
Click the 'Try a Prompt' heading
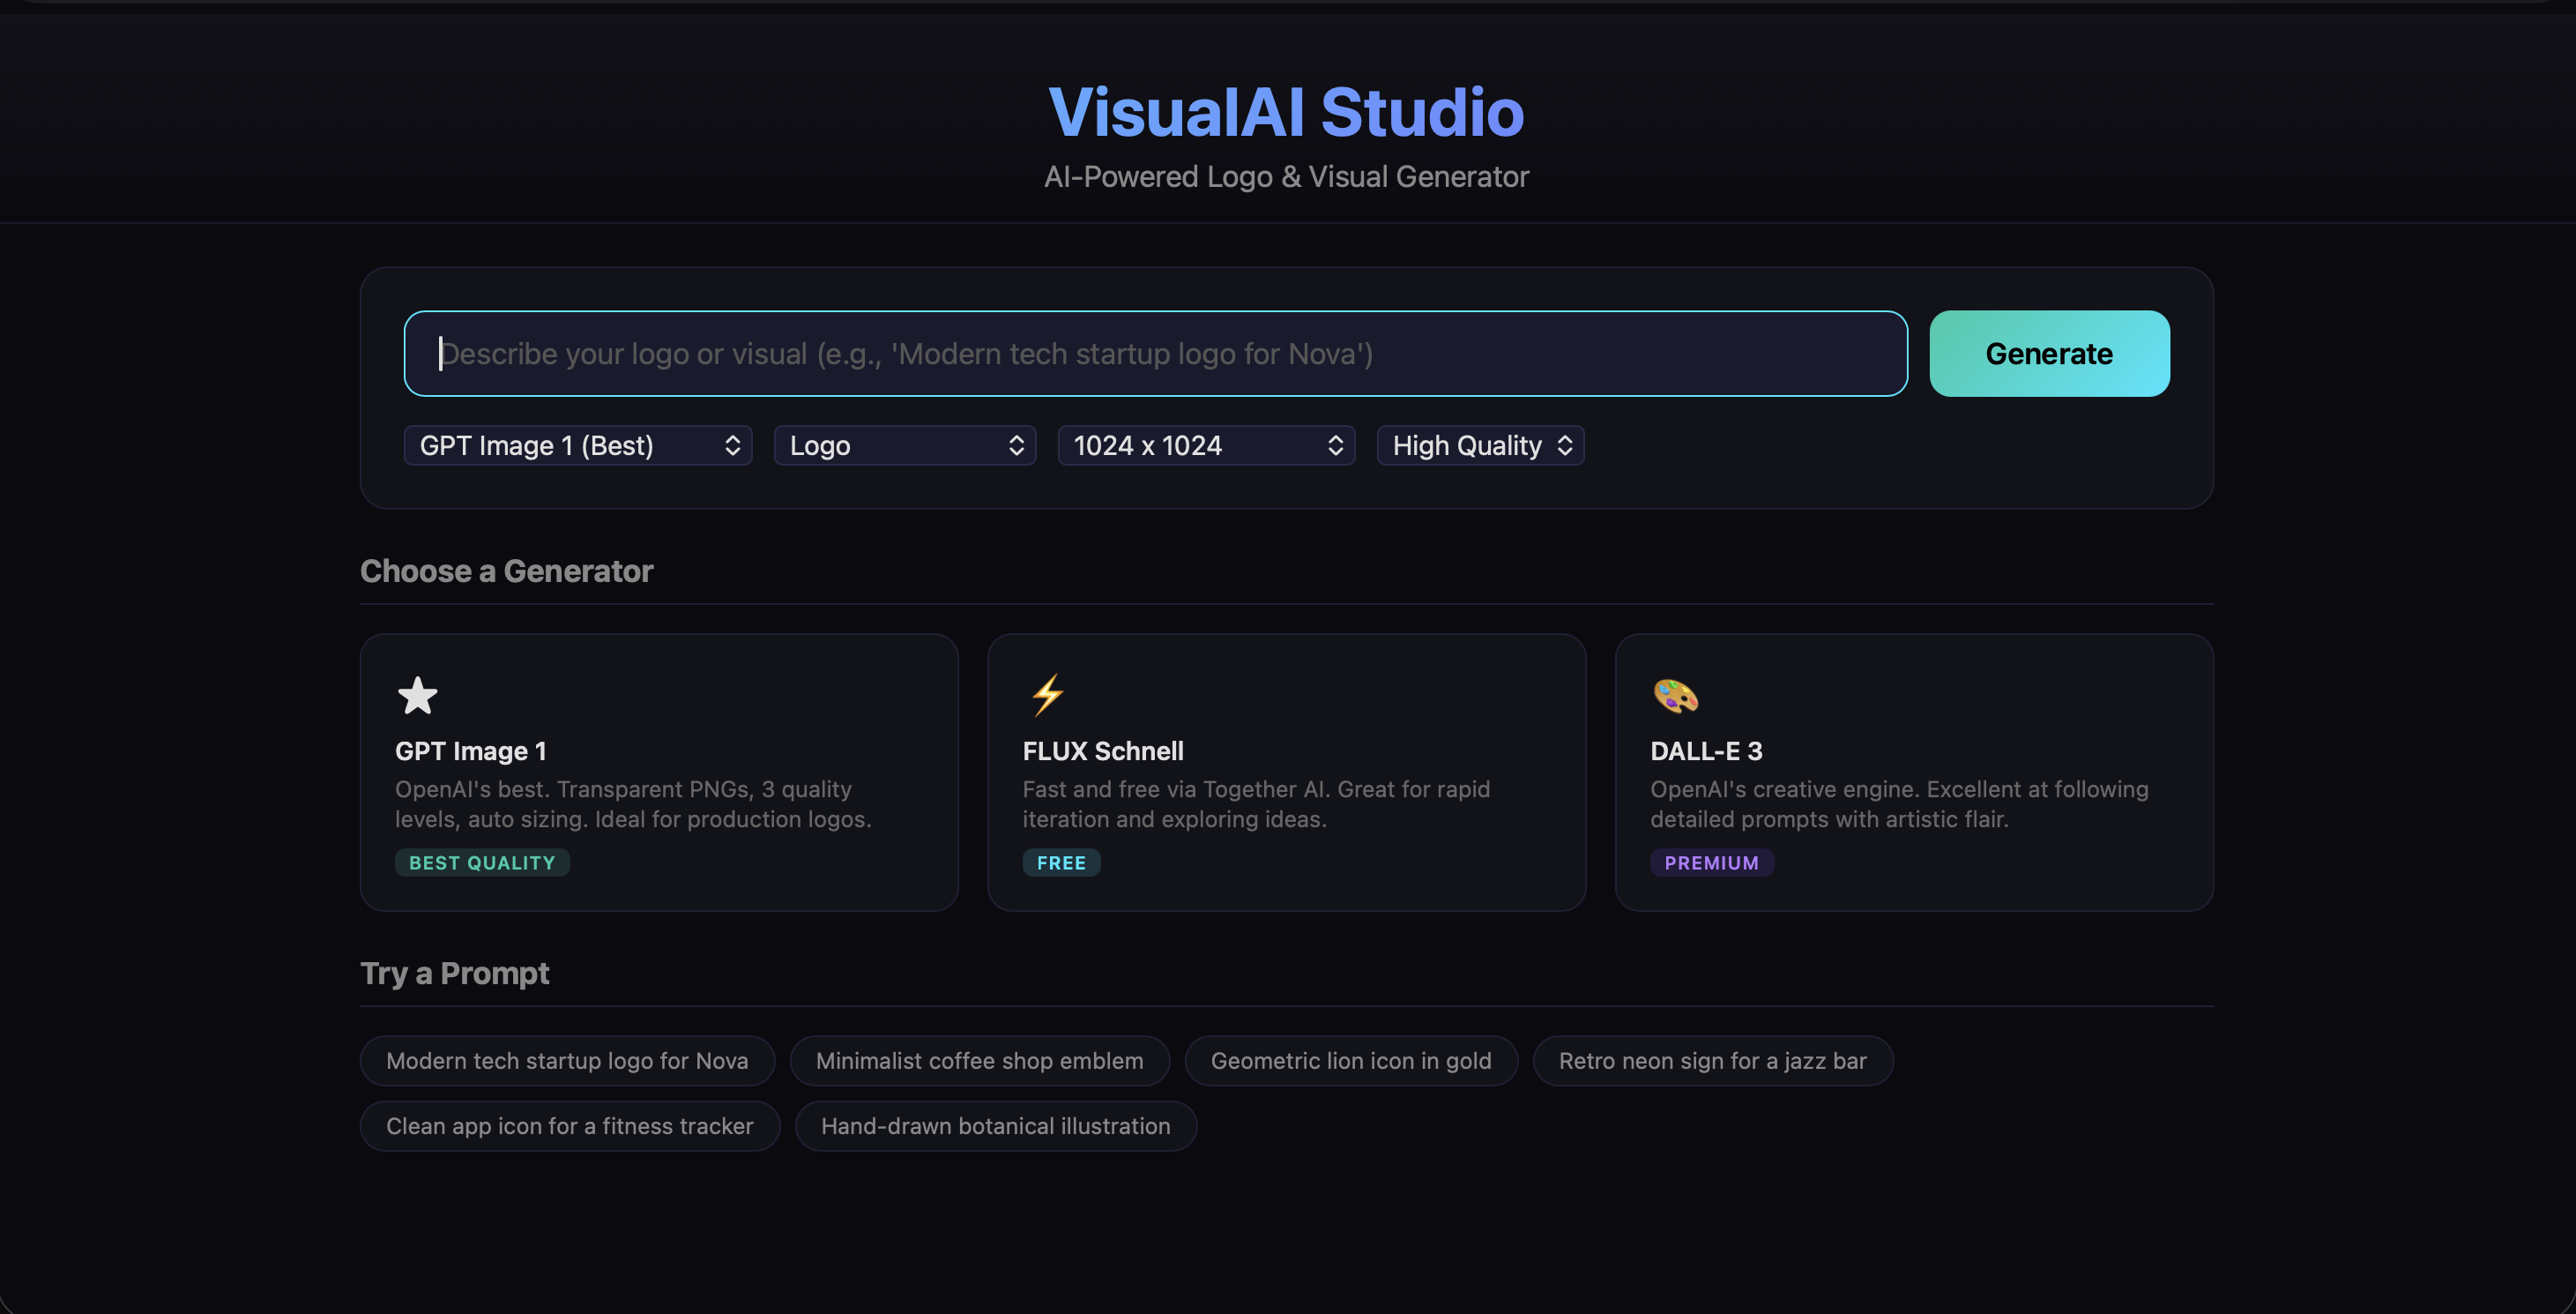(454, 973)
